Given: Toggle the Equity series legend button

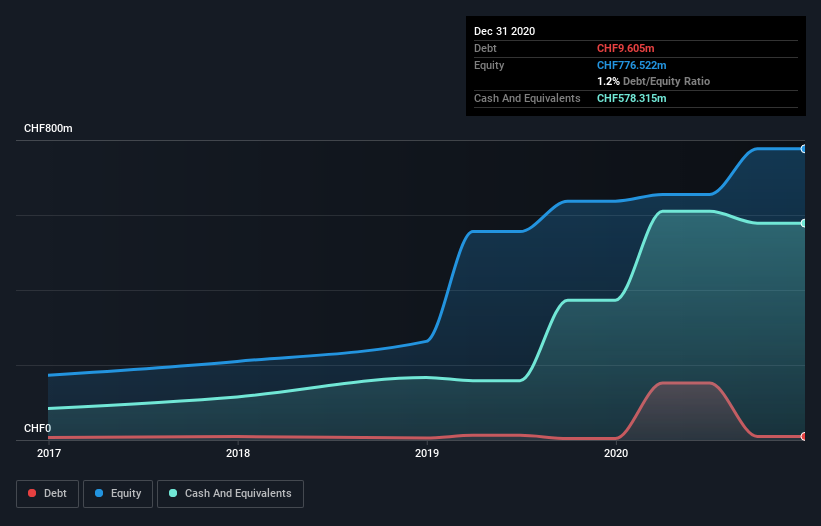Looking at the screenshot, I should click(x=118, y=494).
